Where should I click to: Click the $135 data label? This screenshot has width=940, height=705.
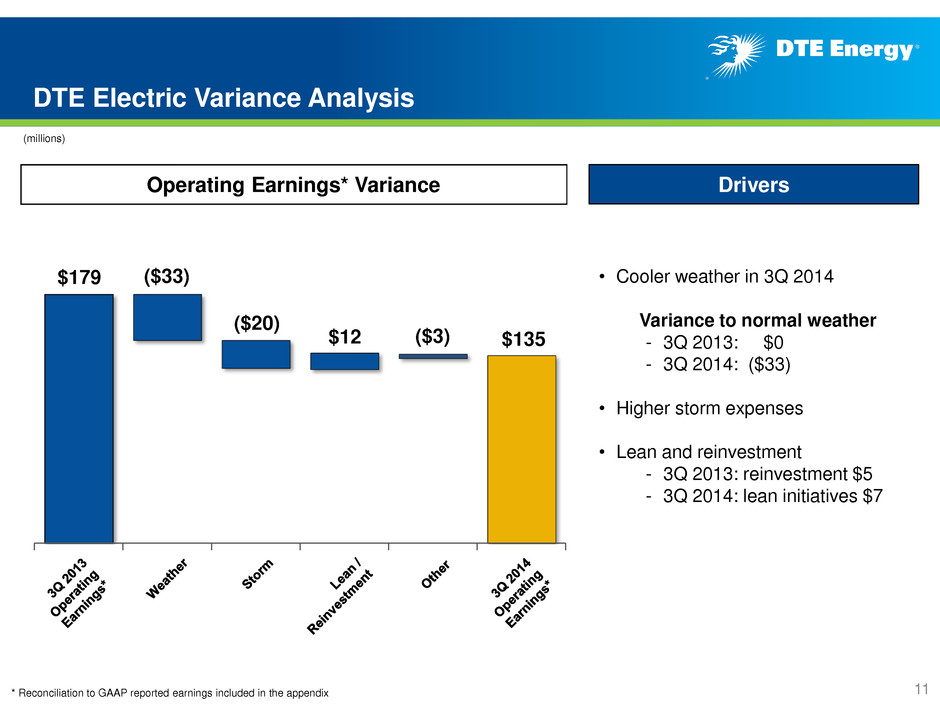pyautogui.click(x=523, y=339)
